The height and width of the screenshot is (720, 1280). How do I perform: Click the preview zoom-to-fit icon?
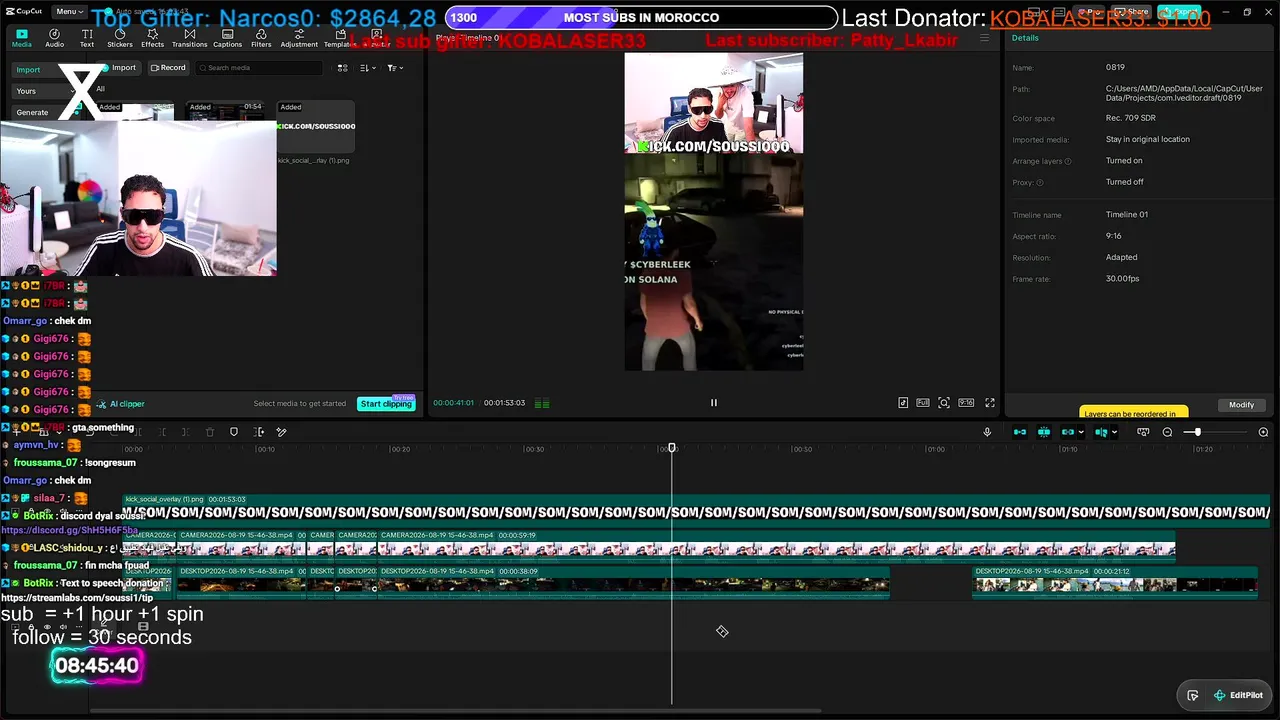944,403
